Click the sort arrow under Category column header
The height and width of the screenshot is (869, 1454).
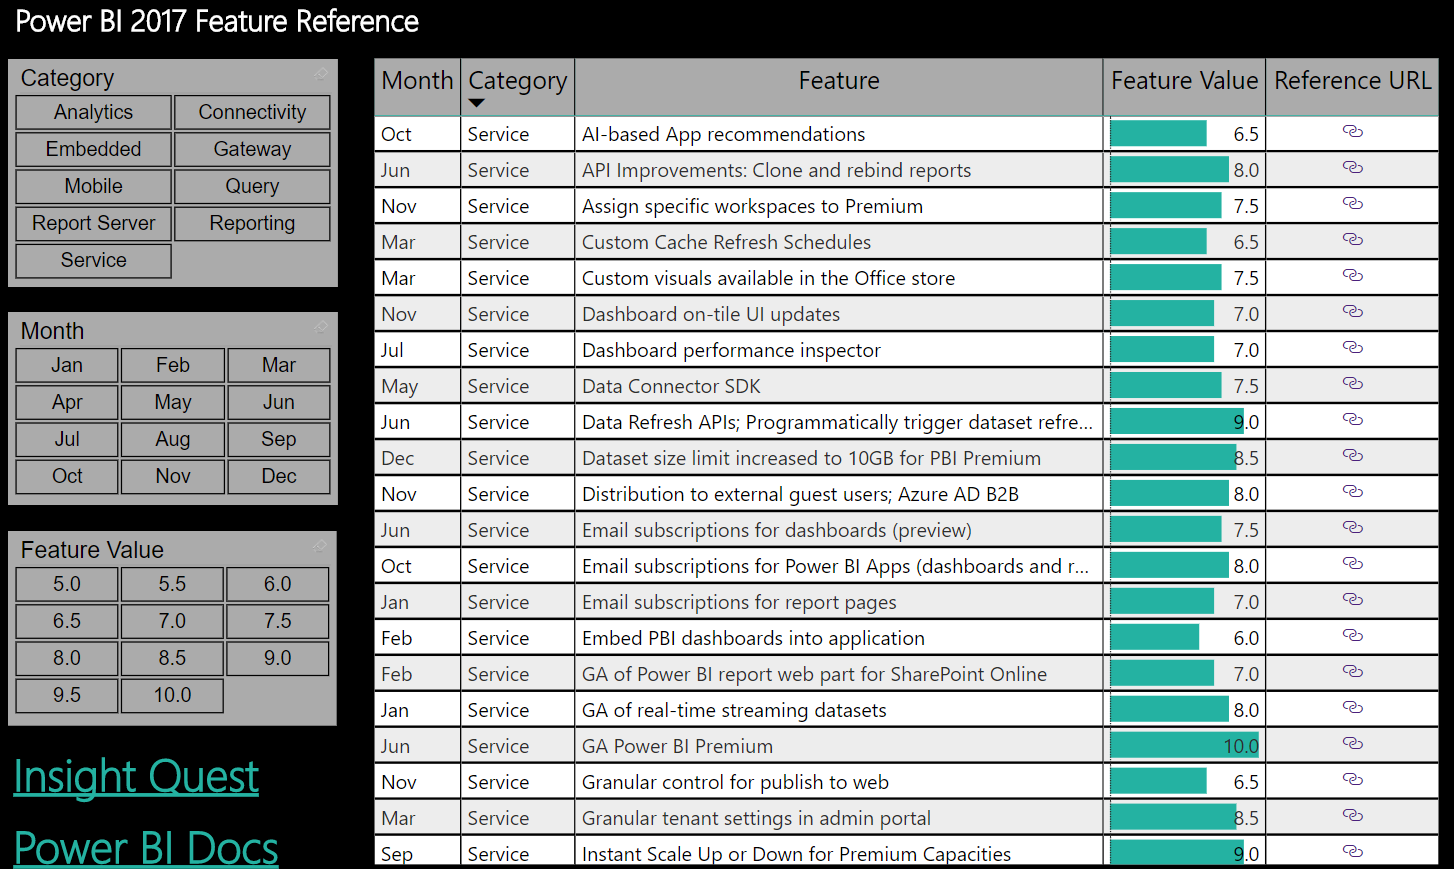[x=477, y=102]
